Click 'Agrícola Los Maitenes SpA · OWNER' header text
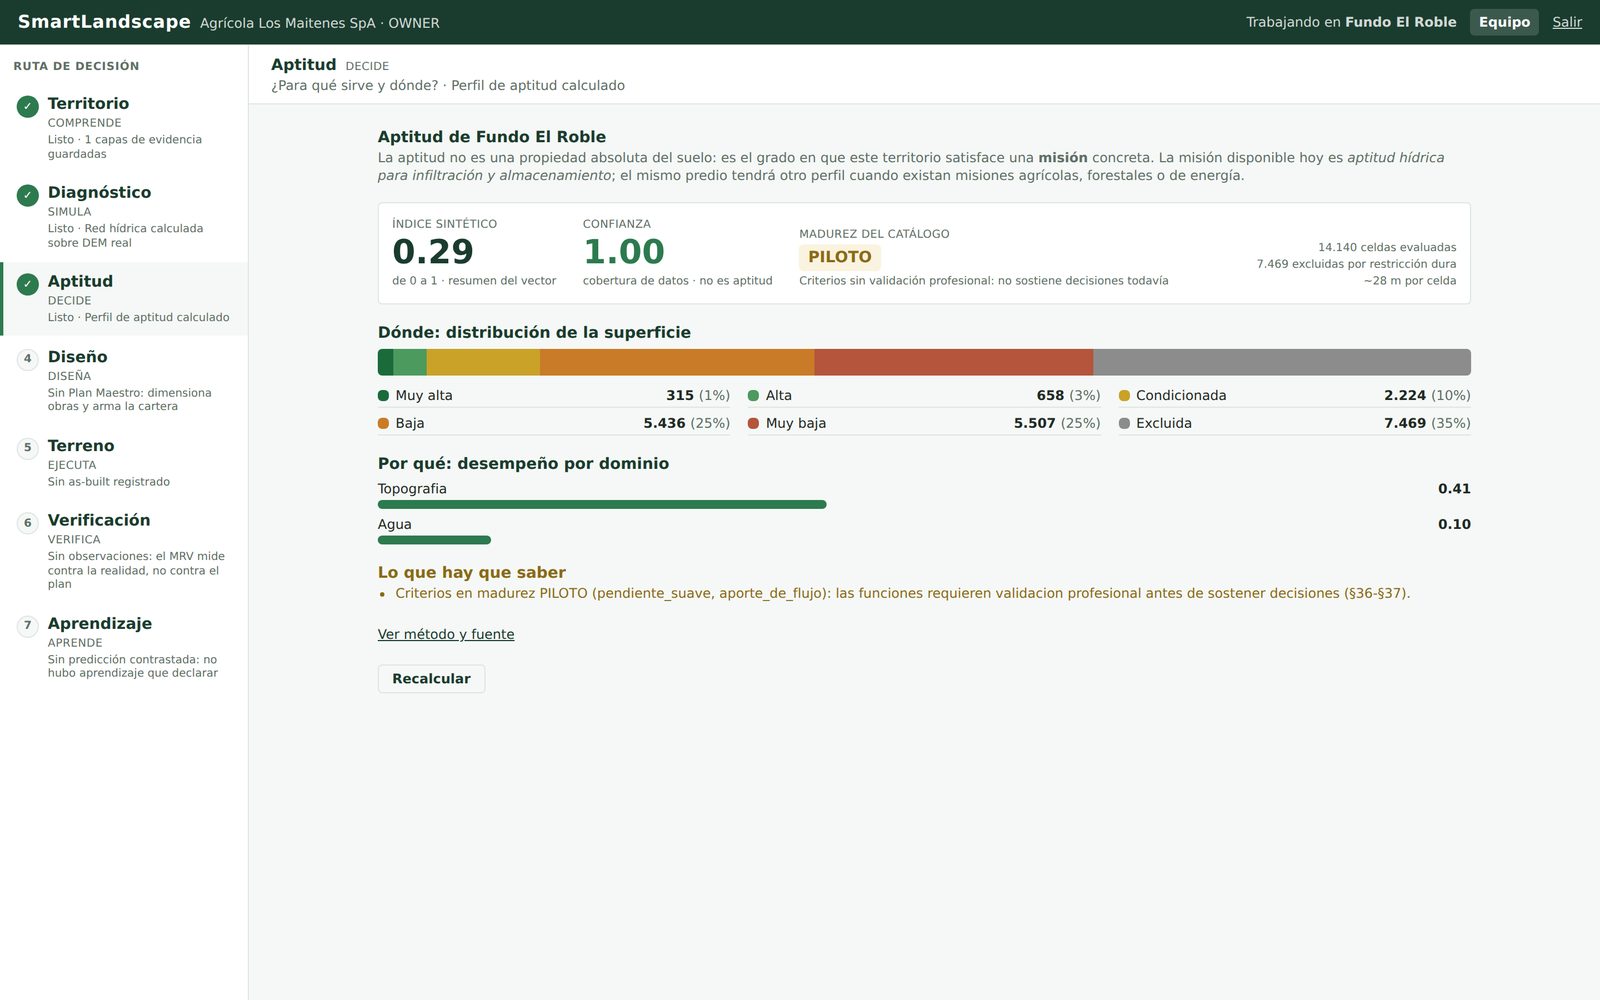This screenshot has width=1600, height=1000. point(320,23)
